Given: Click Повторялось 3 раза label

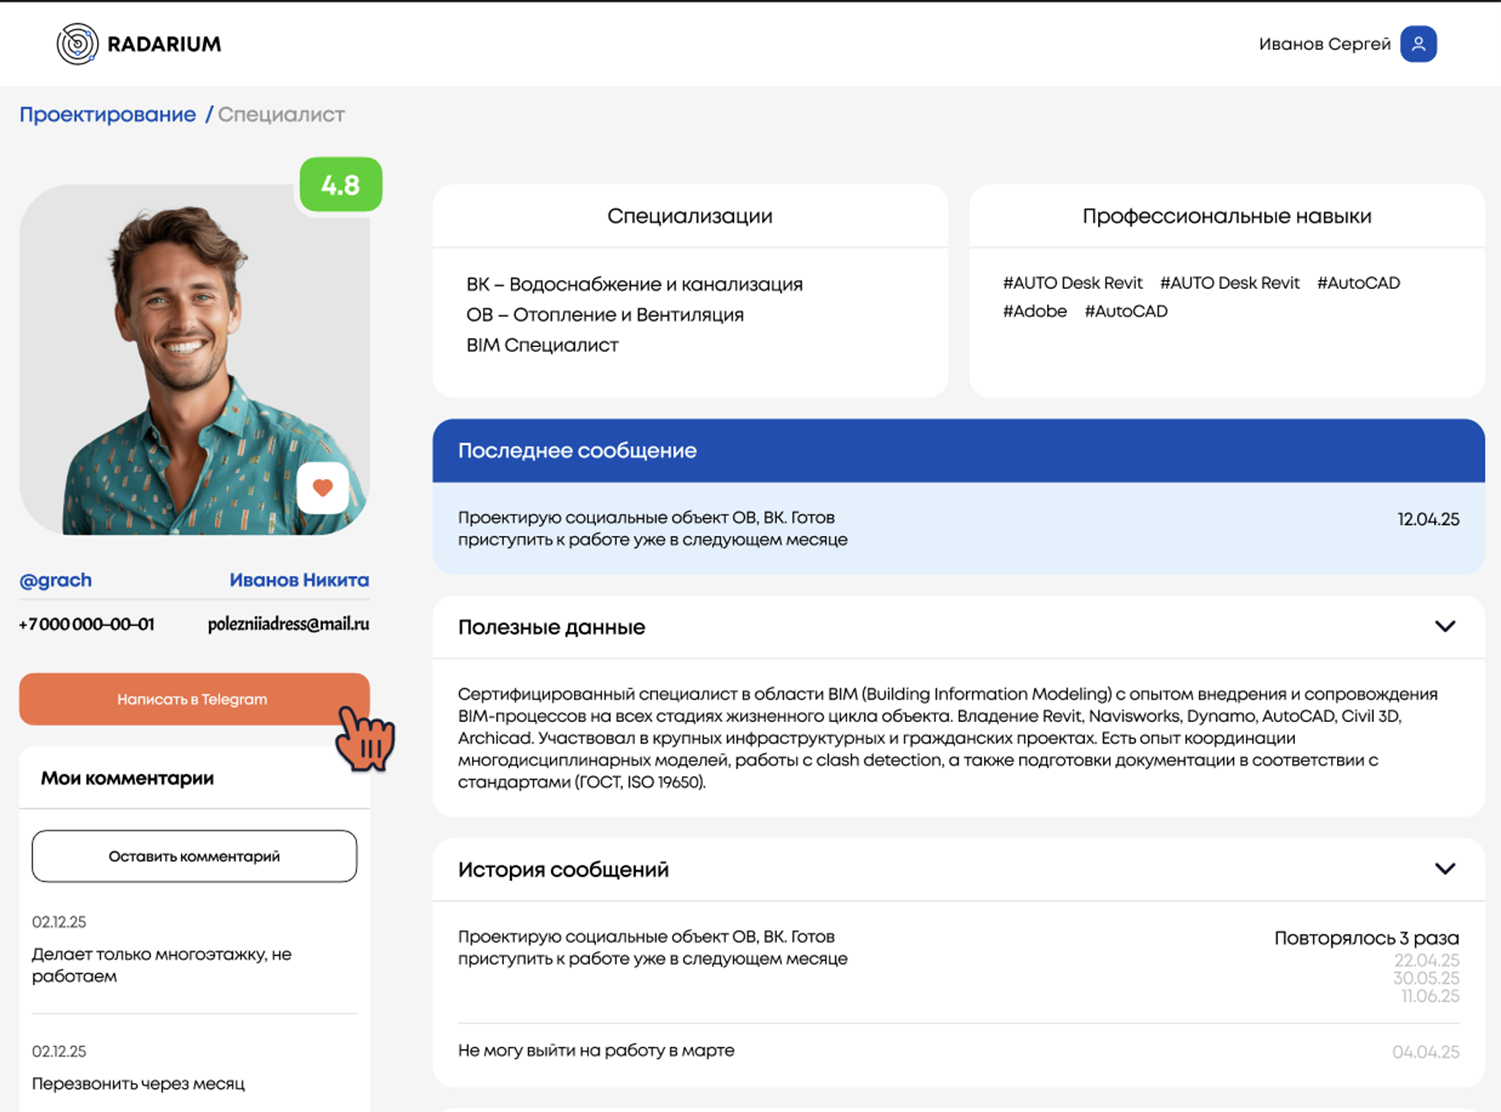Looking at the screenshot, I should pos(1366,938).
